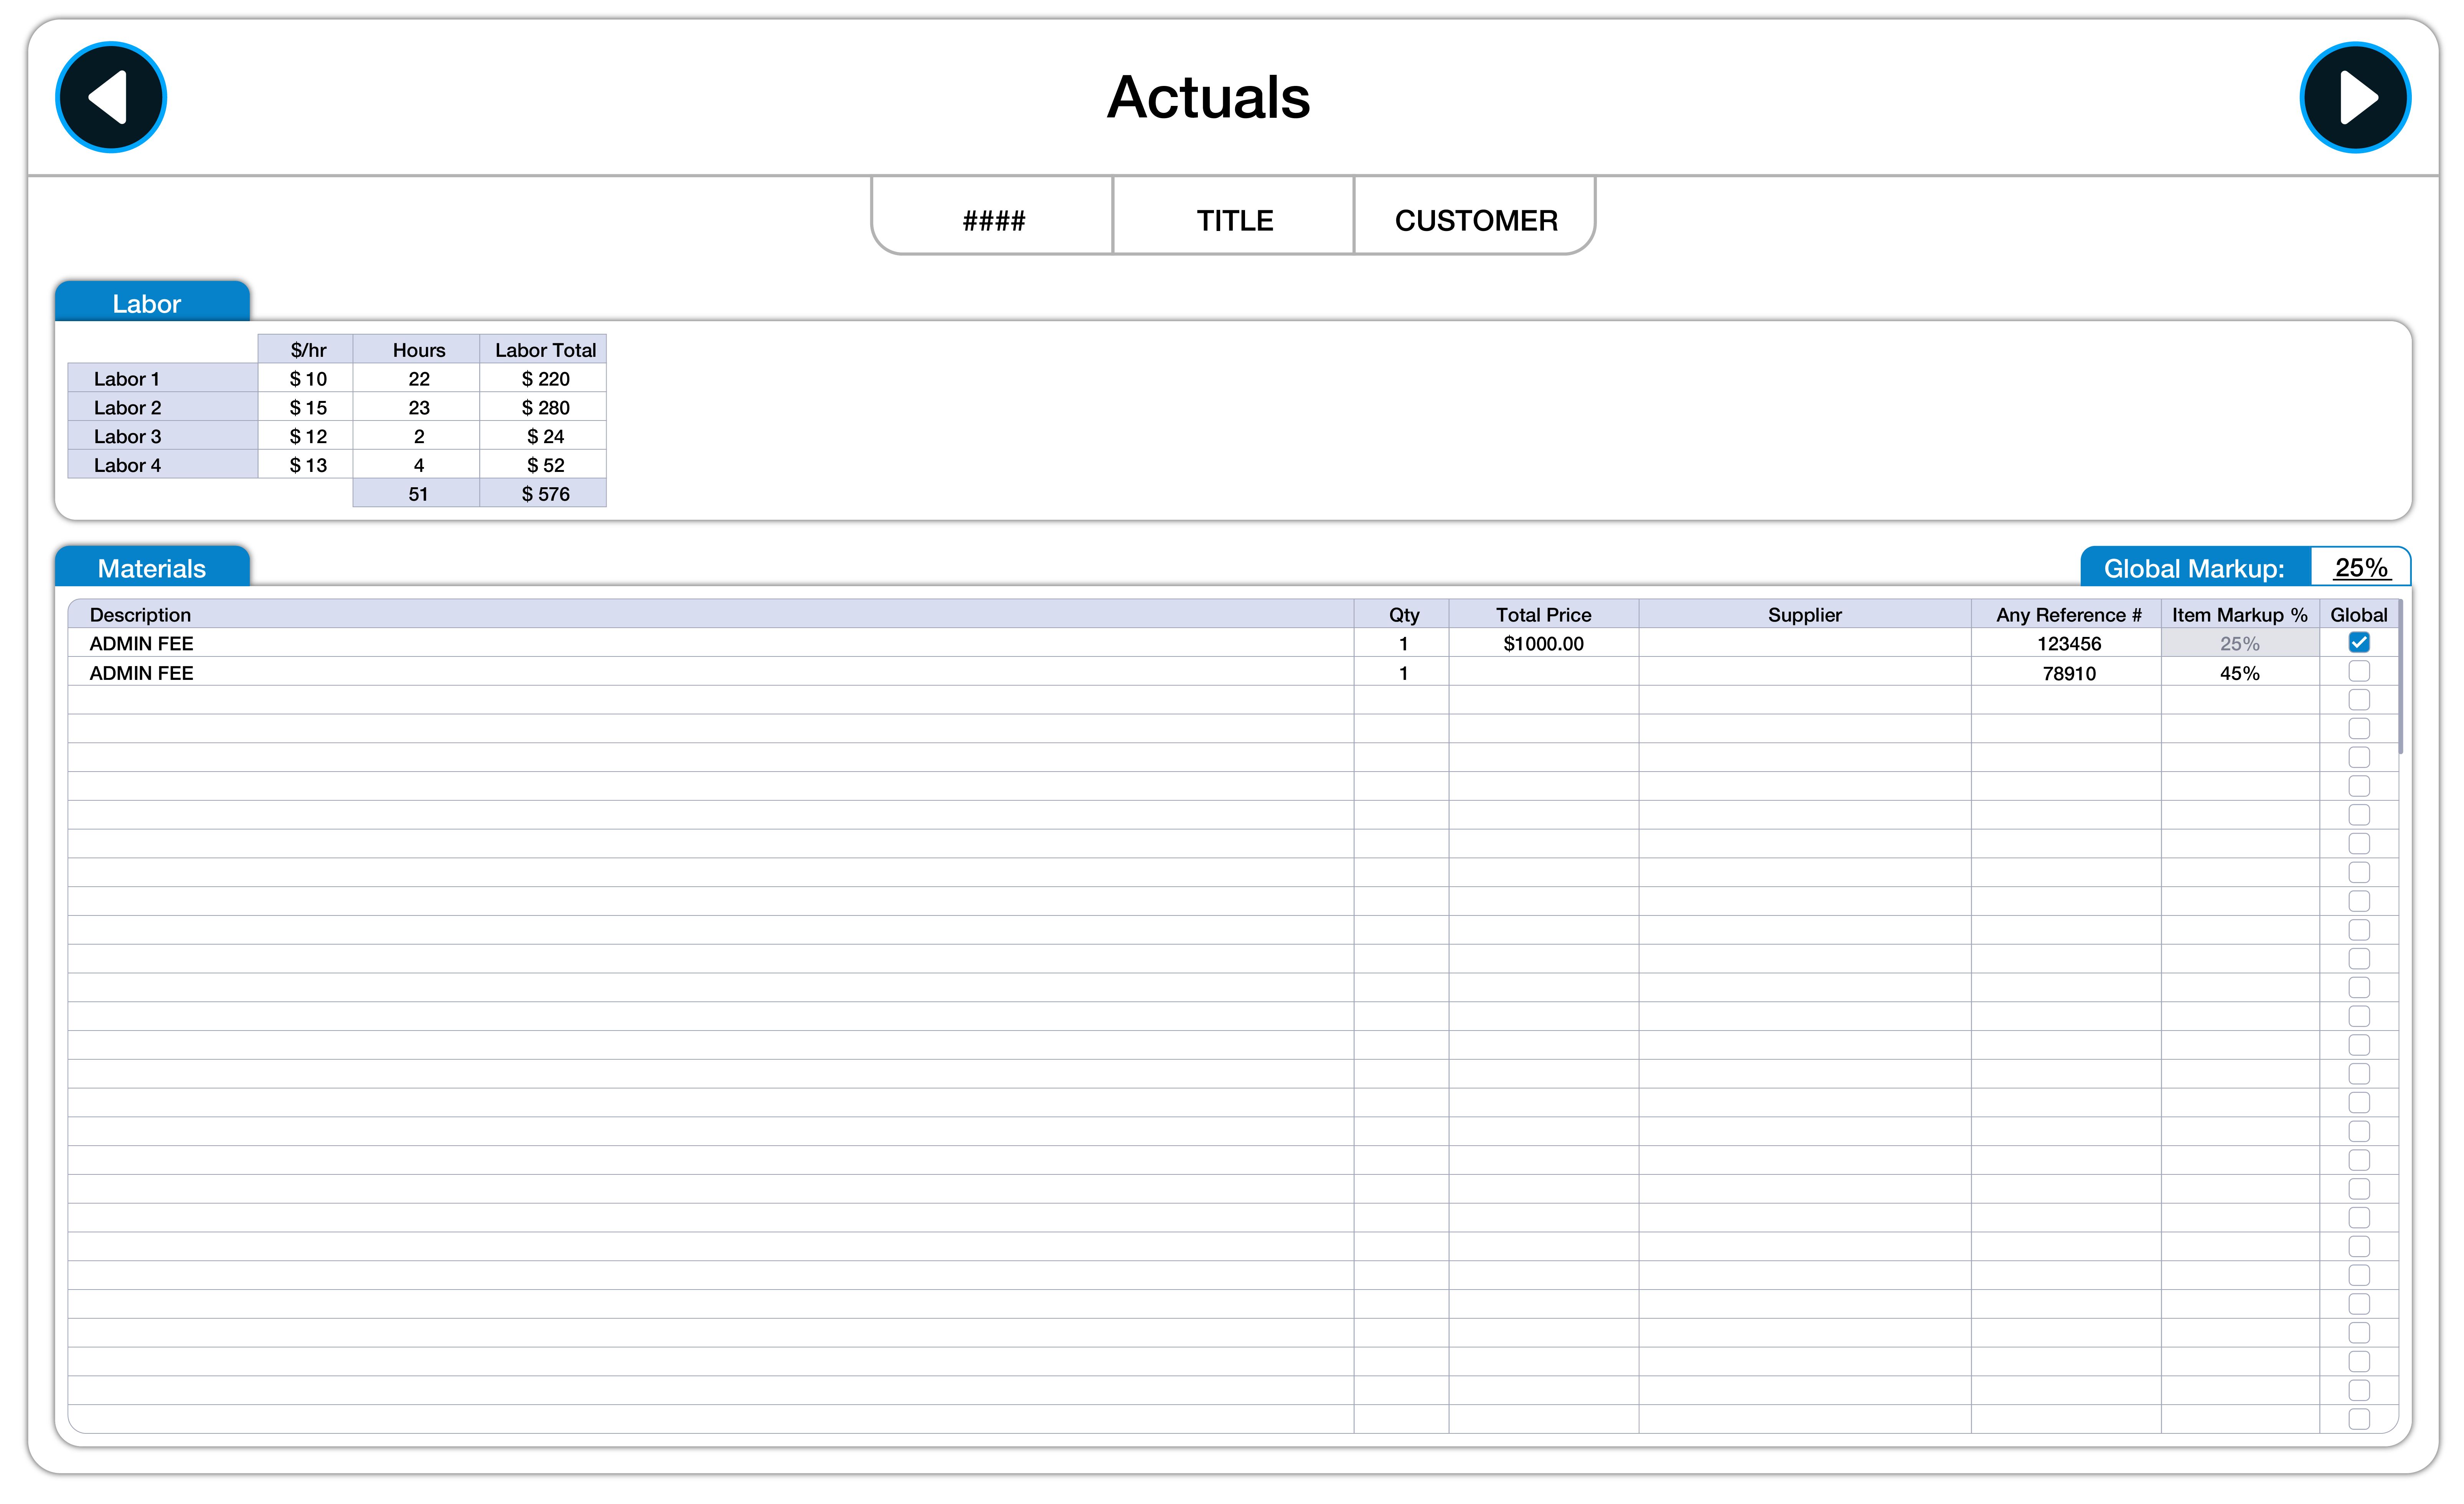Image resolution: width=2464 pixels, height=1504 pixels.
Task: Select the Labor 1 row label
Action: coord(163,378)
